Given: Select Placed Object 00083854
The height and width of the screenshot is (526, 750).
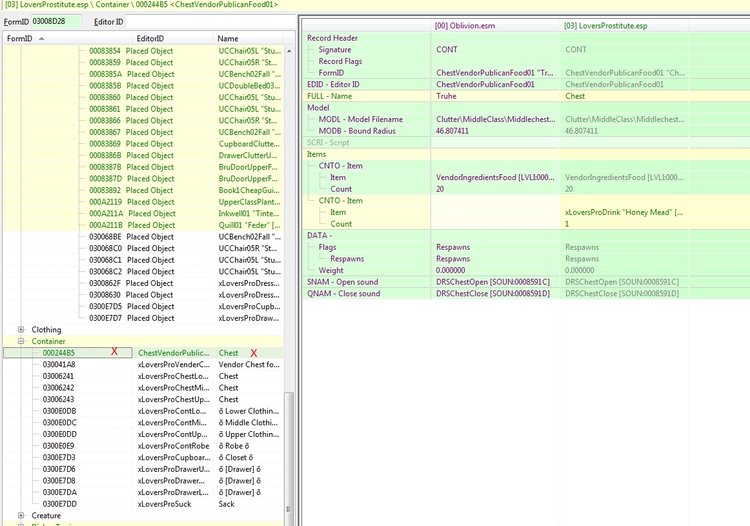Looking at the screenshot, I should point(143,51).
